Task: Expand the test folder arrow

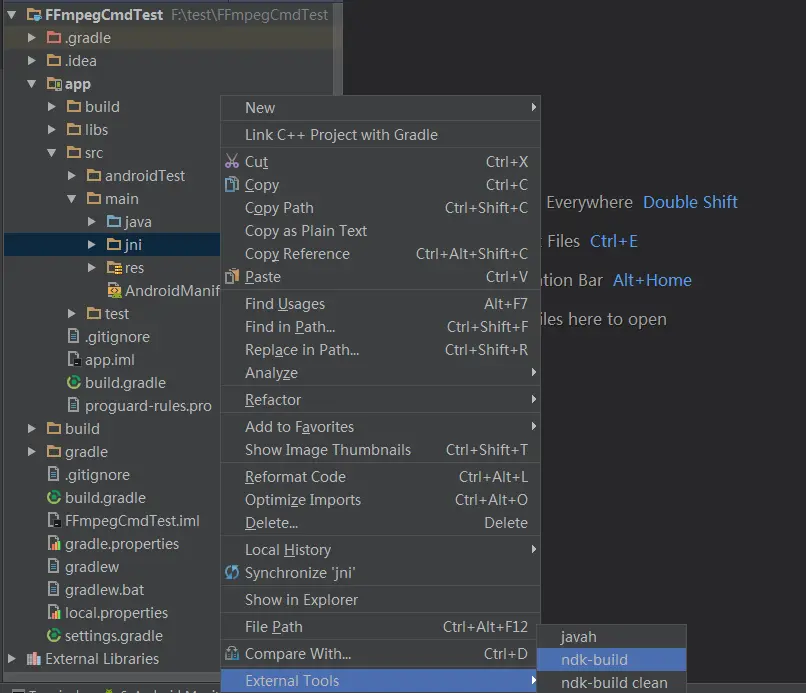Action: [x=72, y=314]
